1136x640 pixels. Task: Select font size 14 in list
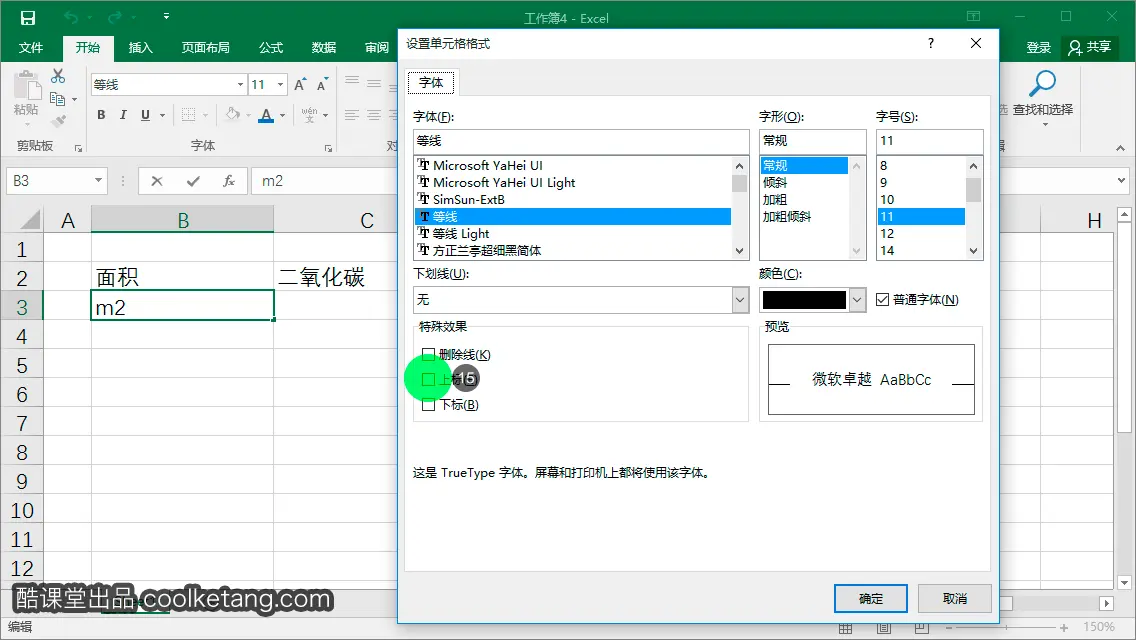pos(887,251)
